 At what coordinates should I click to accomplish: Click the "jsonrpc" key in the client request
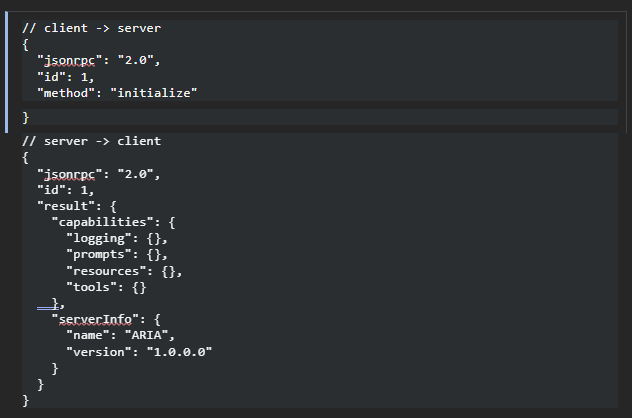click(x=69, y=61)
